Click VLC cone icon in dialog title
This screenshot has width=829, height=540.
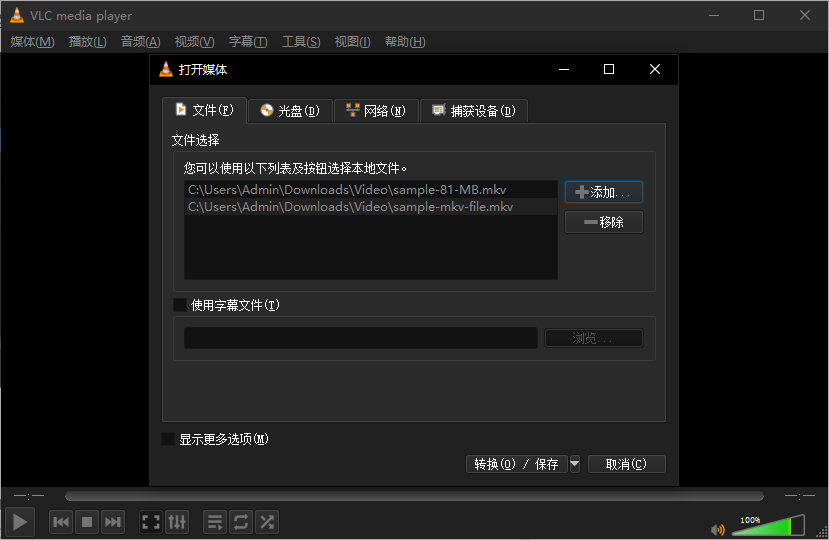(166, 69)
